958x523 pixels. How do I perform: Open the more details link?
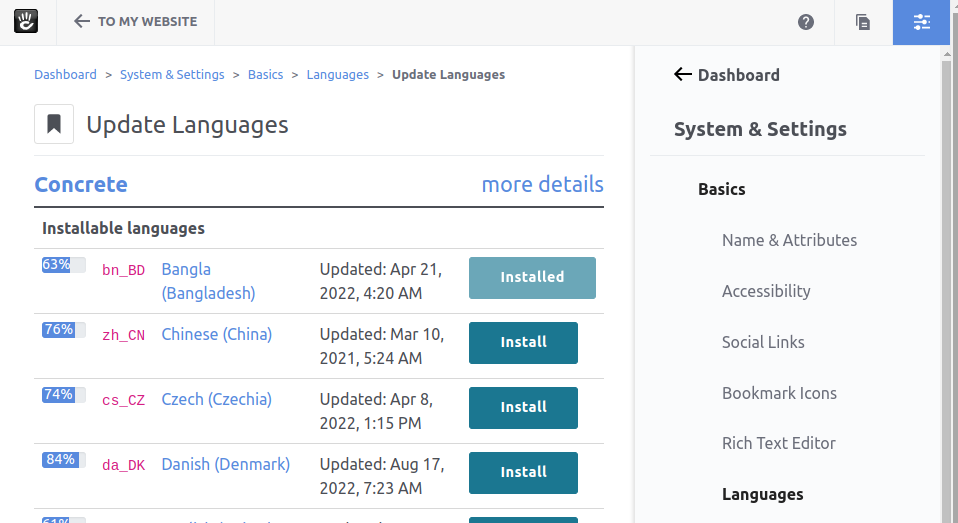543,184
